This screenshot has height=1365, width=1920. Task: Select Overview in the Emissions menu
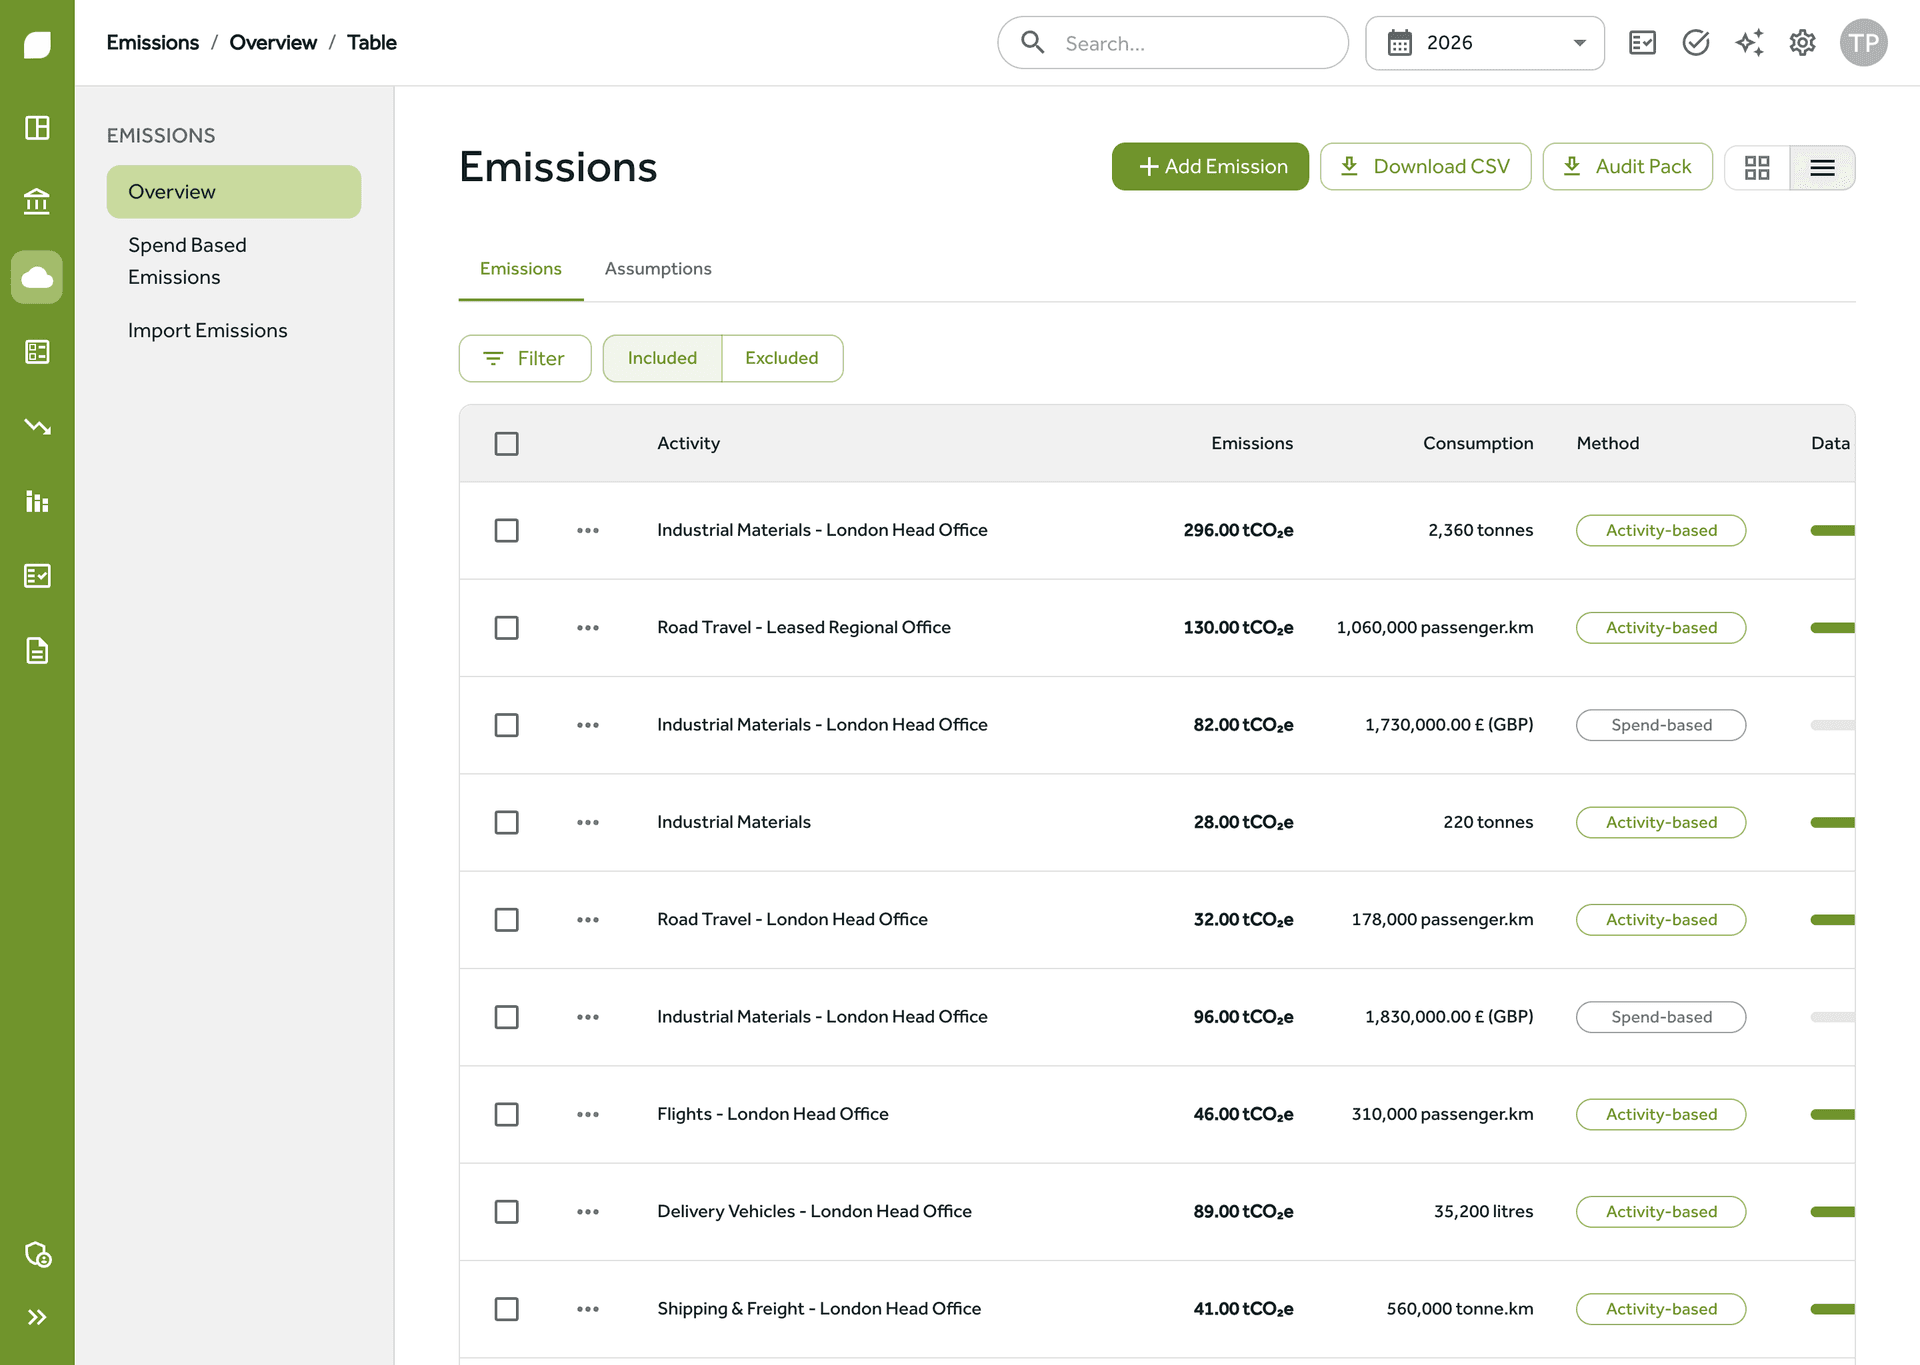[x=234, y=192]
